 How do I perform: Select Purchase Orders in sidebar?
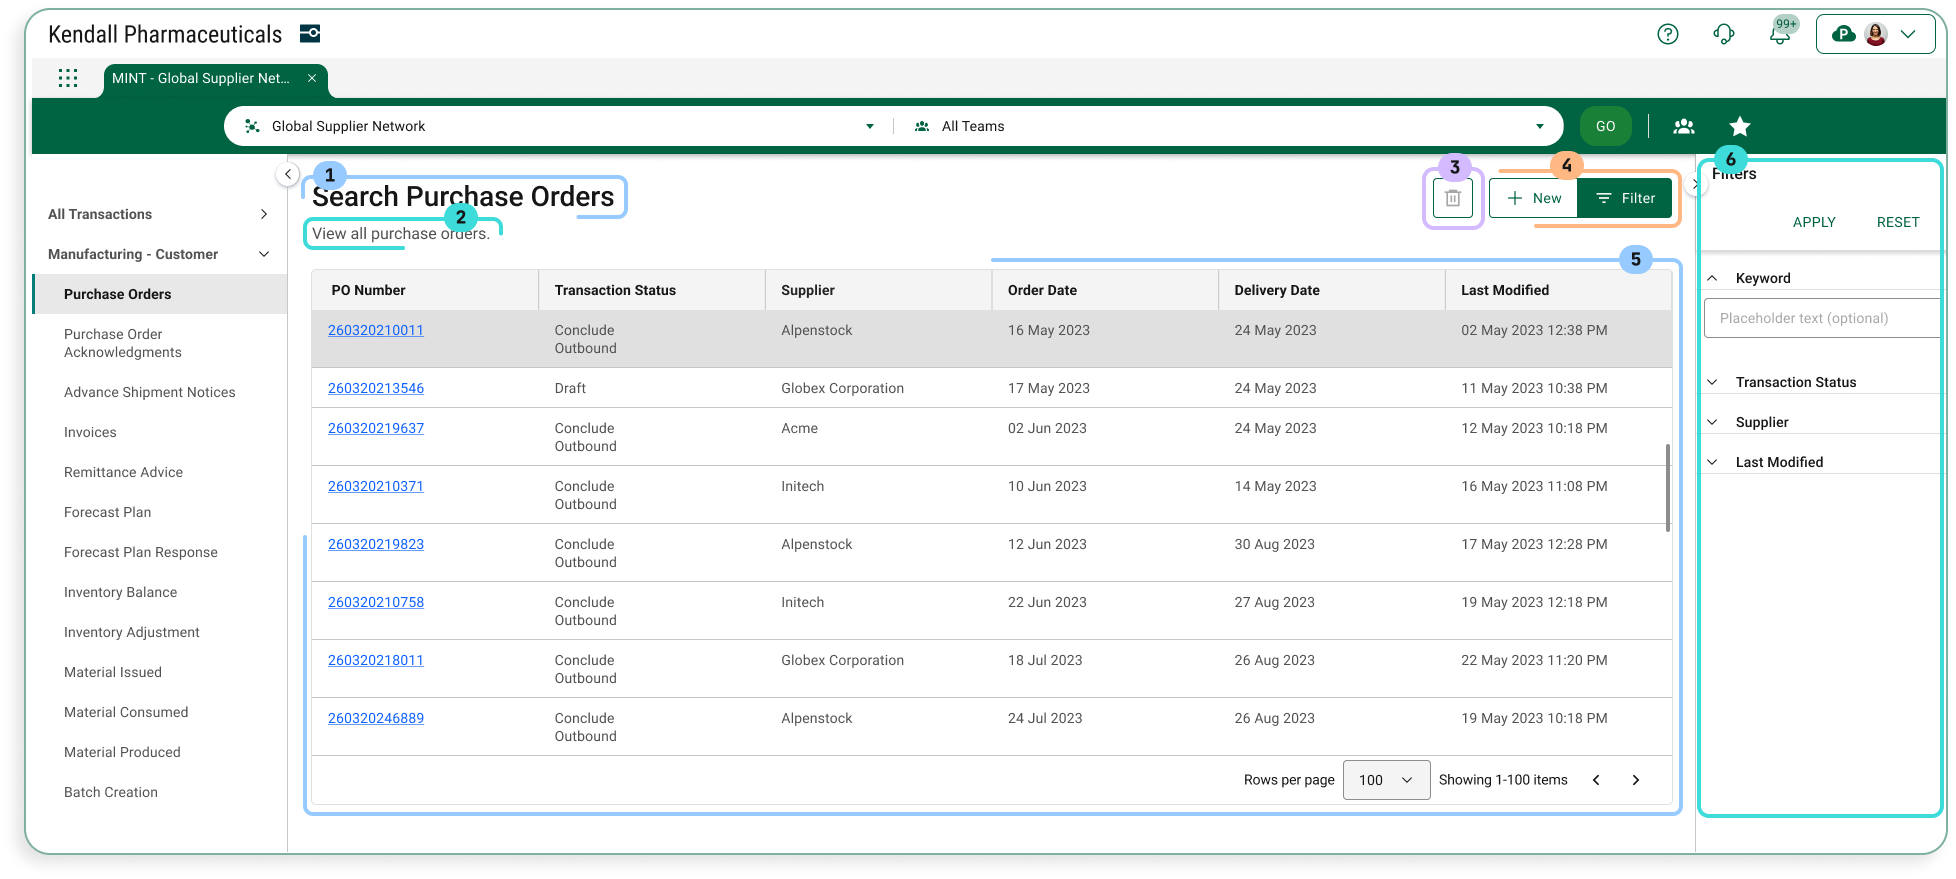pos(160,294)
